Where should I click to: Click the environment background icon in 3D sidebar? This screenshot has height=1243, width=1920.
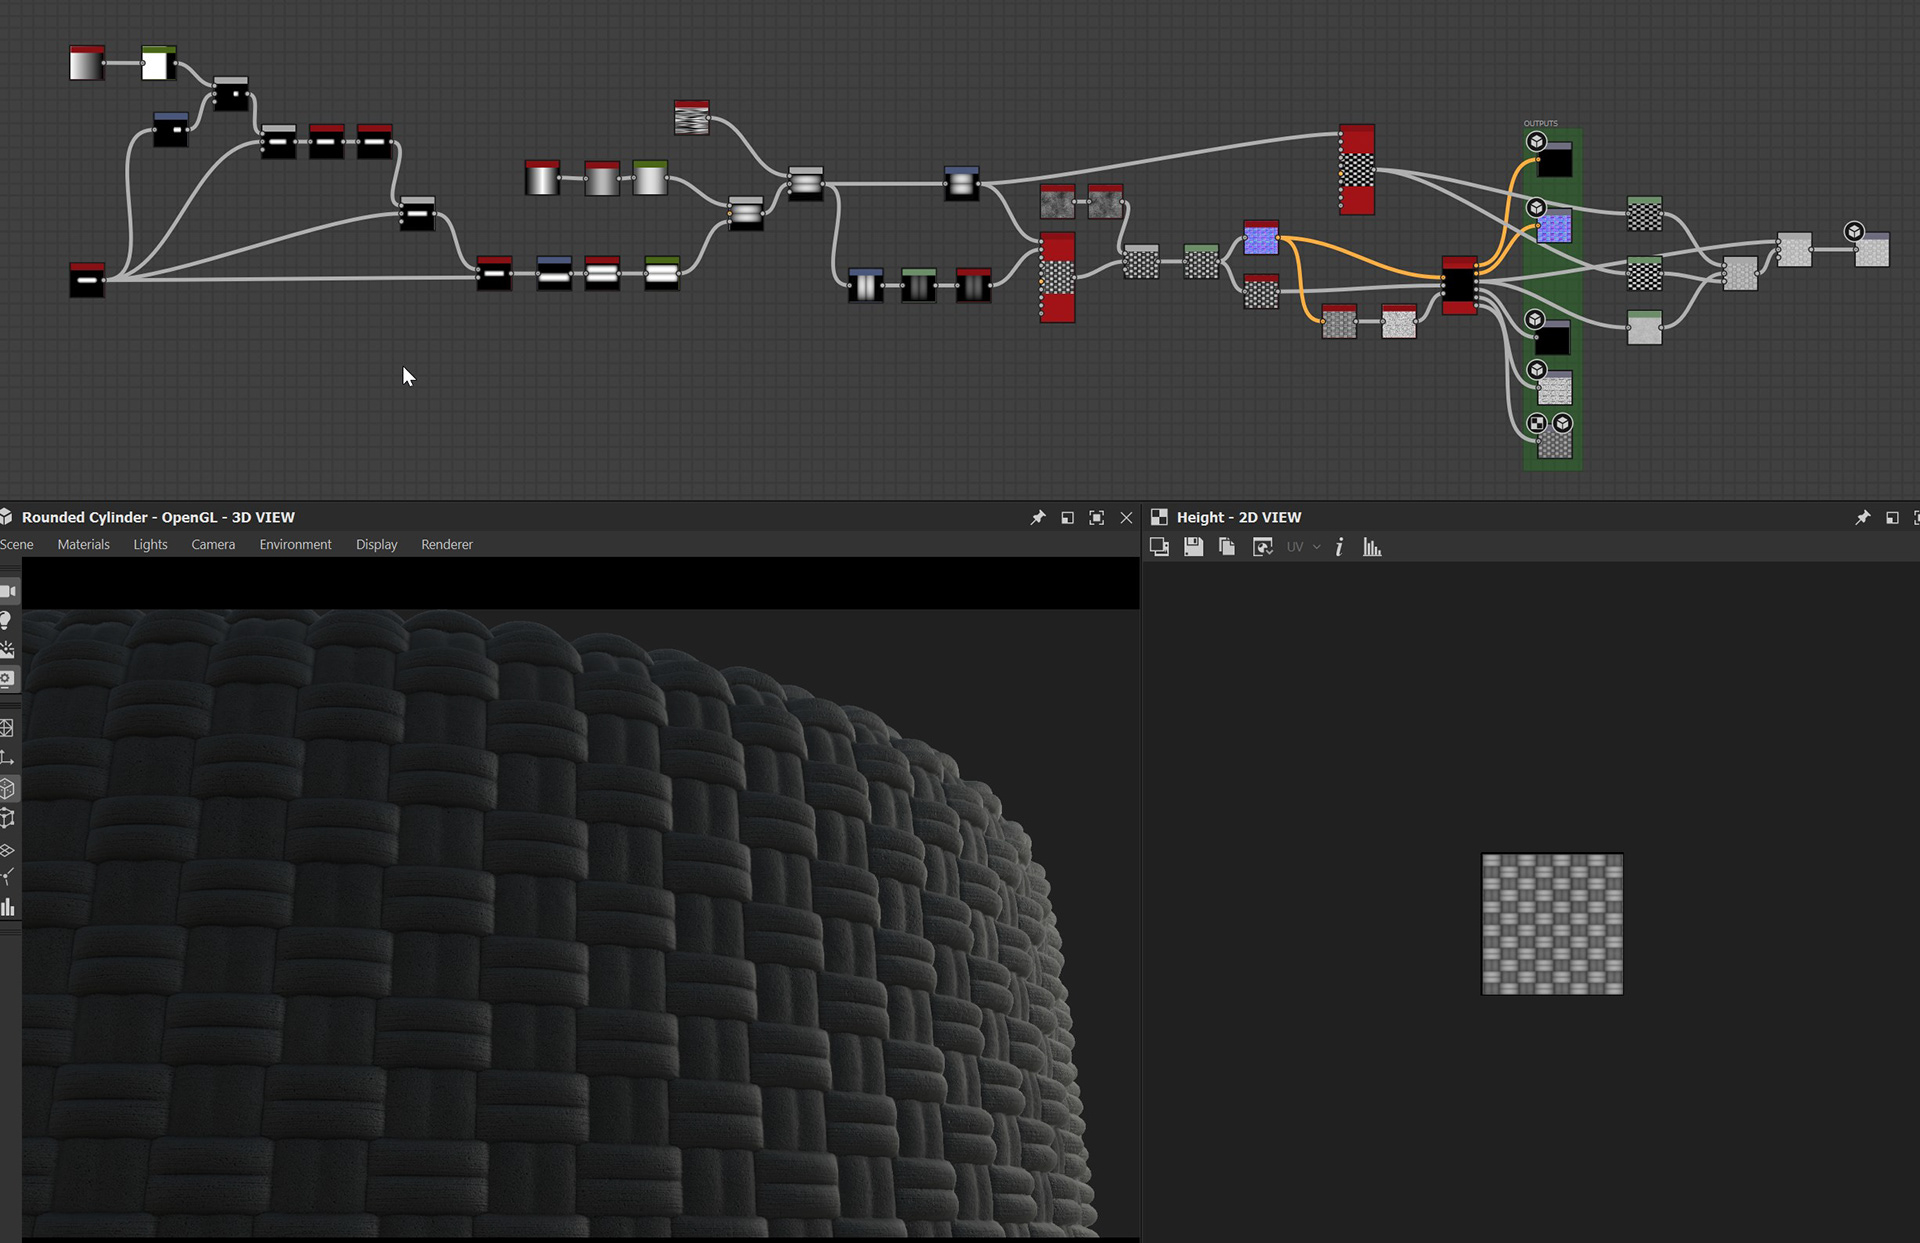point(7,649)
